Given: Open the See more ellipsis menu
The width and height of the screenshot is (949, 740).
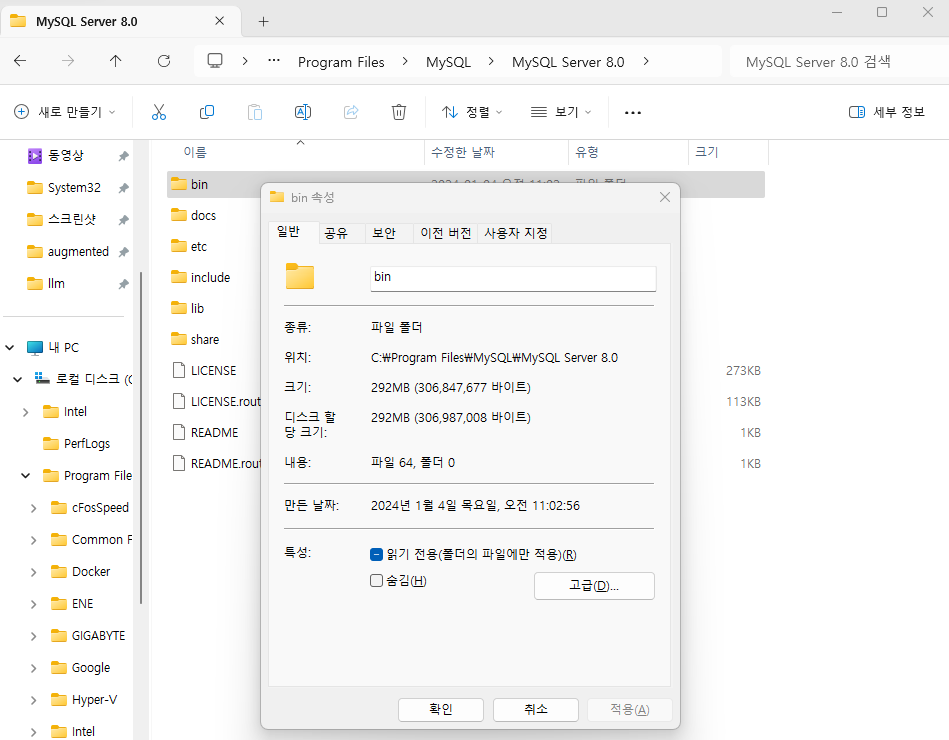Looking at the screenshot, I should click(632, 113).
